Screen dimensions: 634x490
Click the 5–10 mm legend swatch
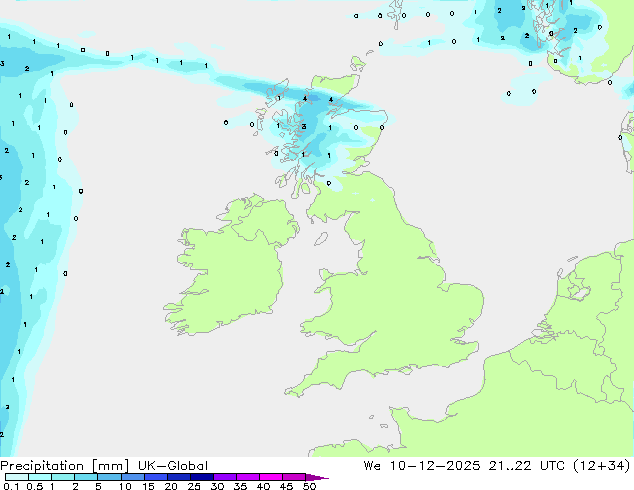coord(109,477)
